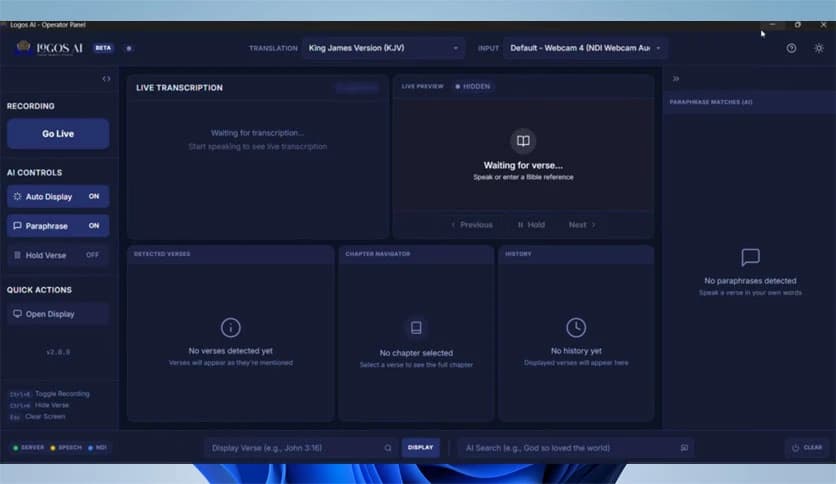Go to the Next verse in Live Preview

coord(581,225)
